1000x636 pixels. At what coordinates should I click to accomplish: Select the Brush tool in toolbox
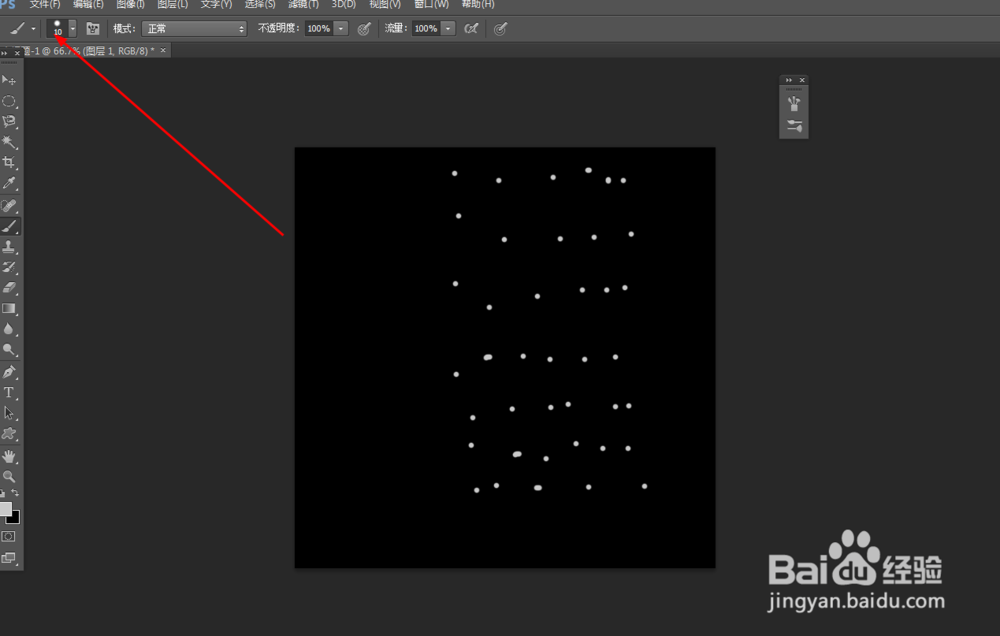(x=9, y=226)
